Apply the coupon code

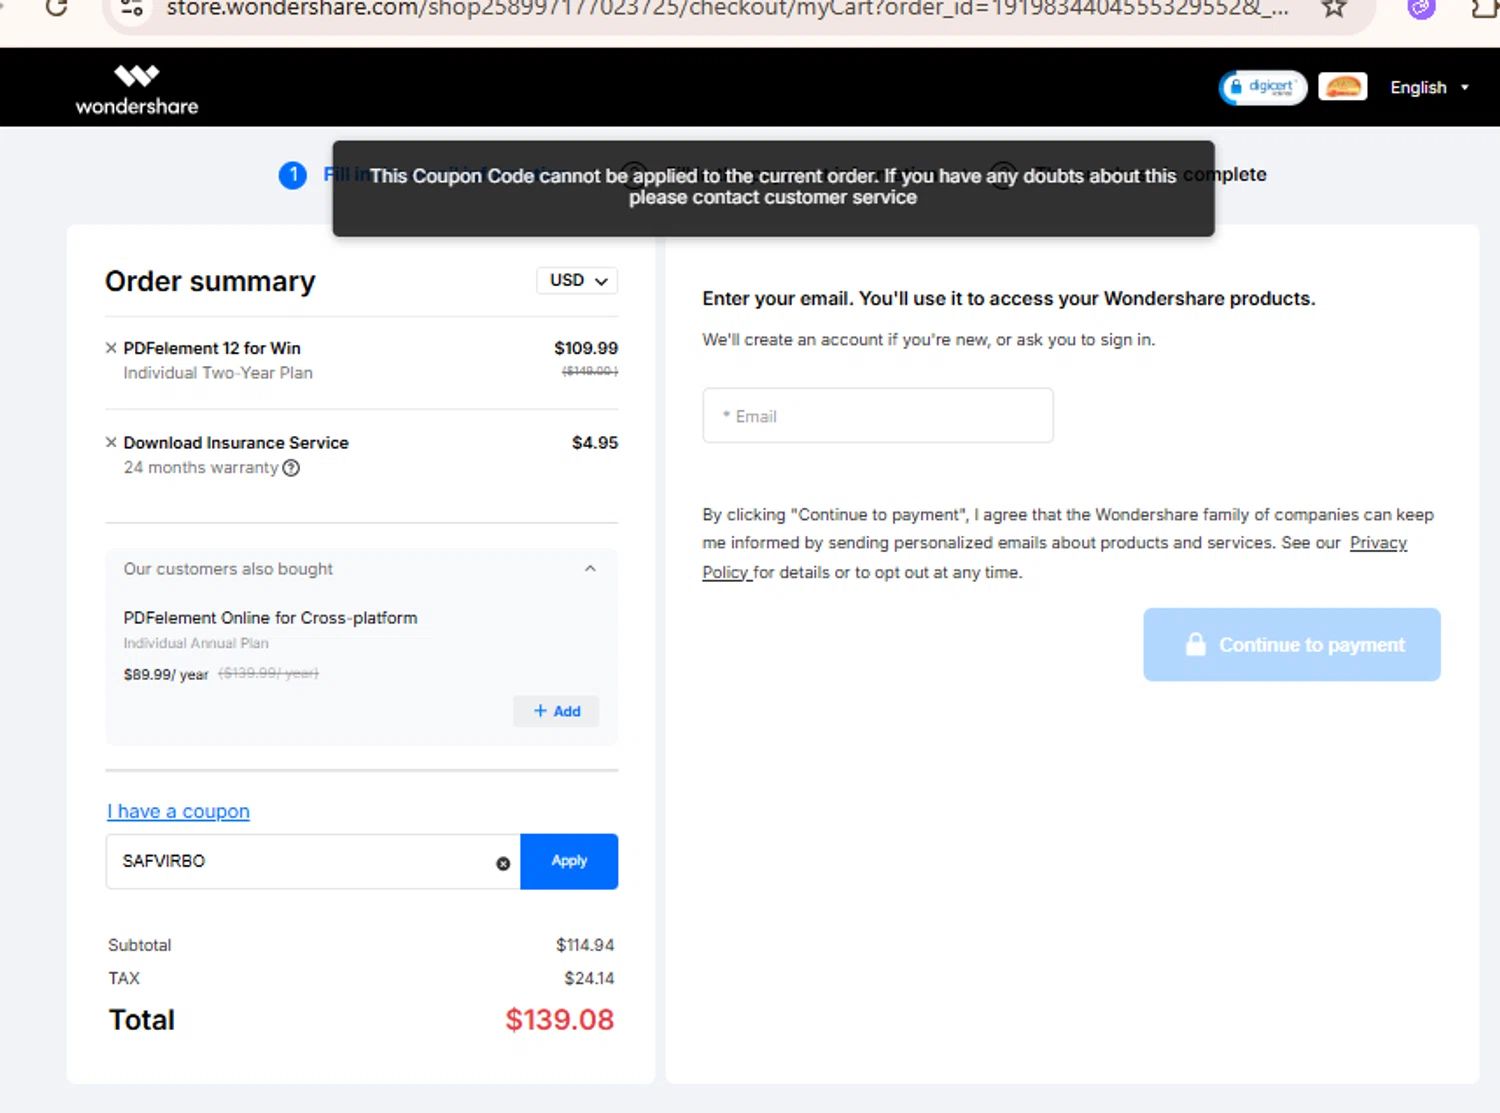point(569,861)
